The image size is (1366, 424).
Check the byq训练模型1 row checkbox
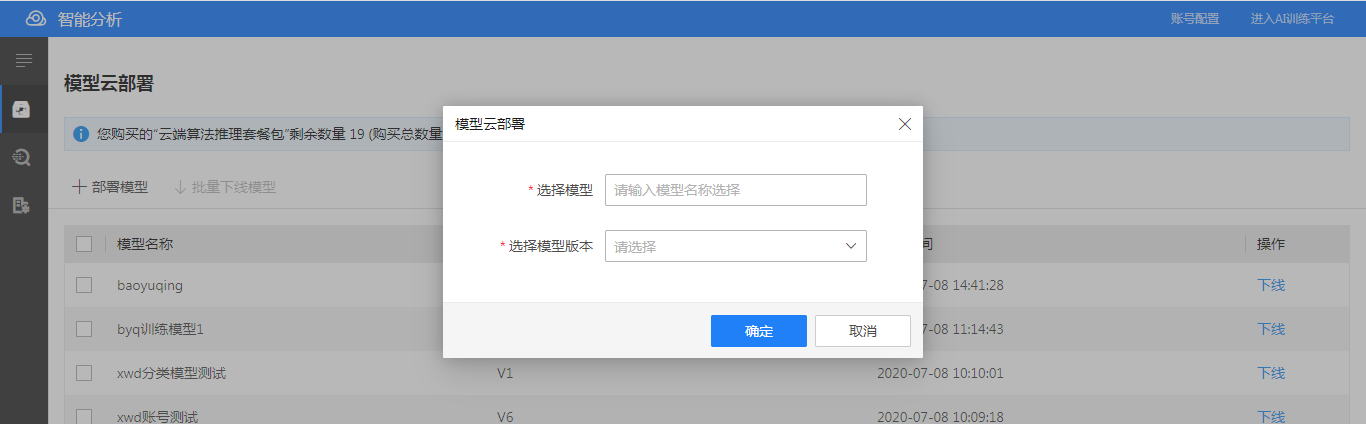point(84,329)
